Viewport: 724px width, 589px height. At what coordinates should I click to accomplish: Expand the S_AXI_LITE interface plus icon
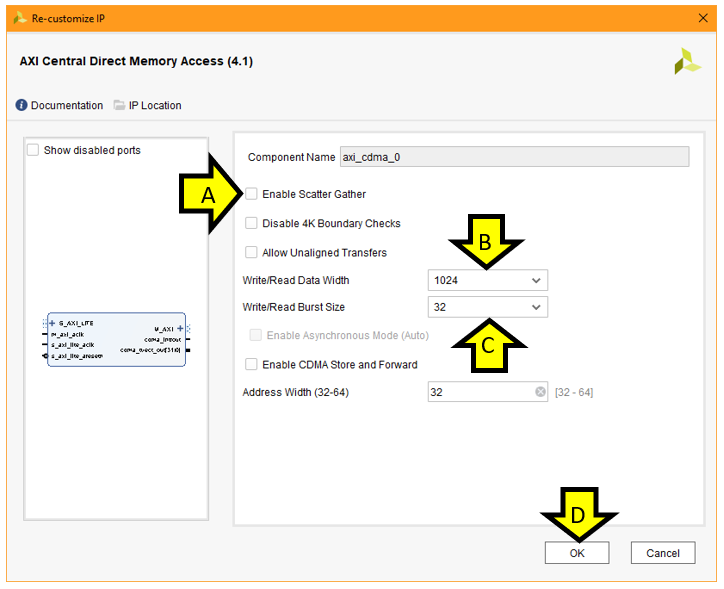tap(52, 323)
